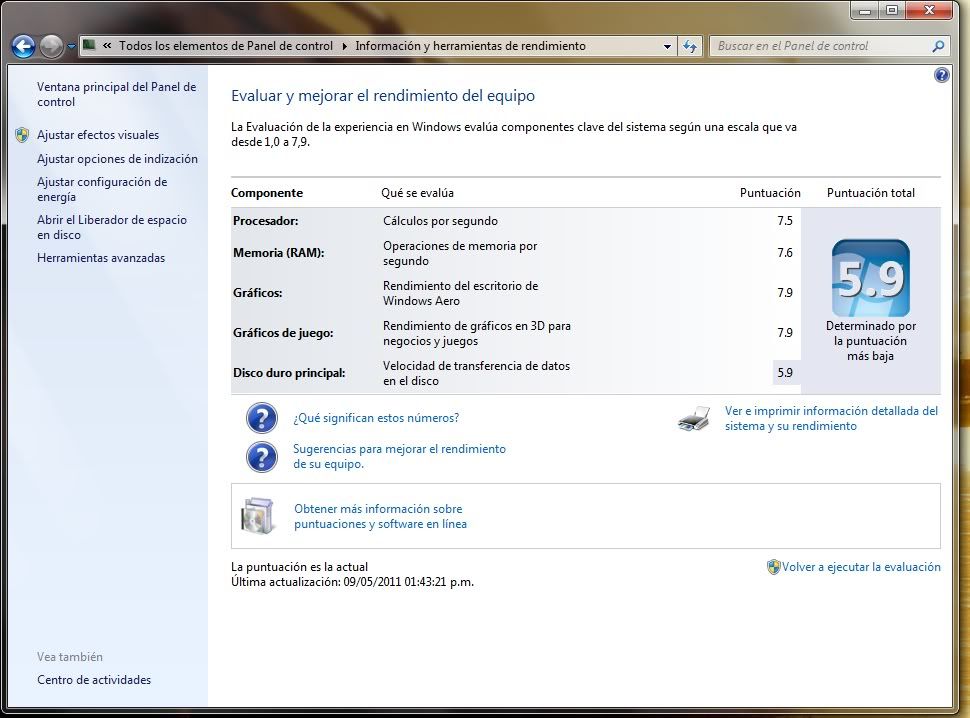Click the double chevron in address bar
The image size is (970, 718).
[x=107, y=46]
